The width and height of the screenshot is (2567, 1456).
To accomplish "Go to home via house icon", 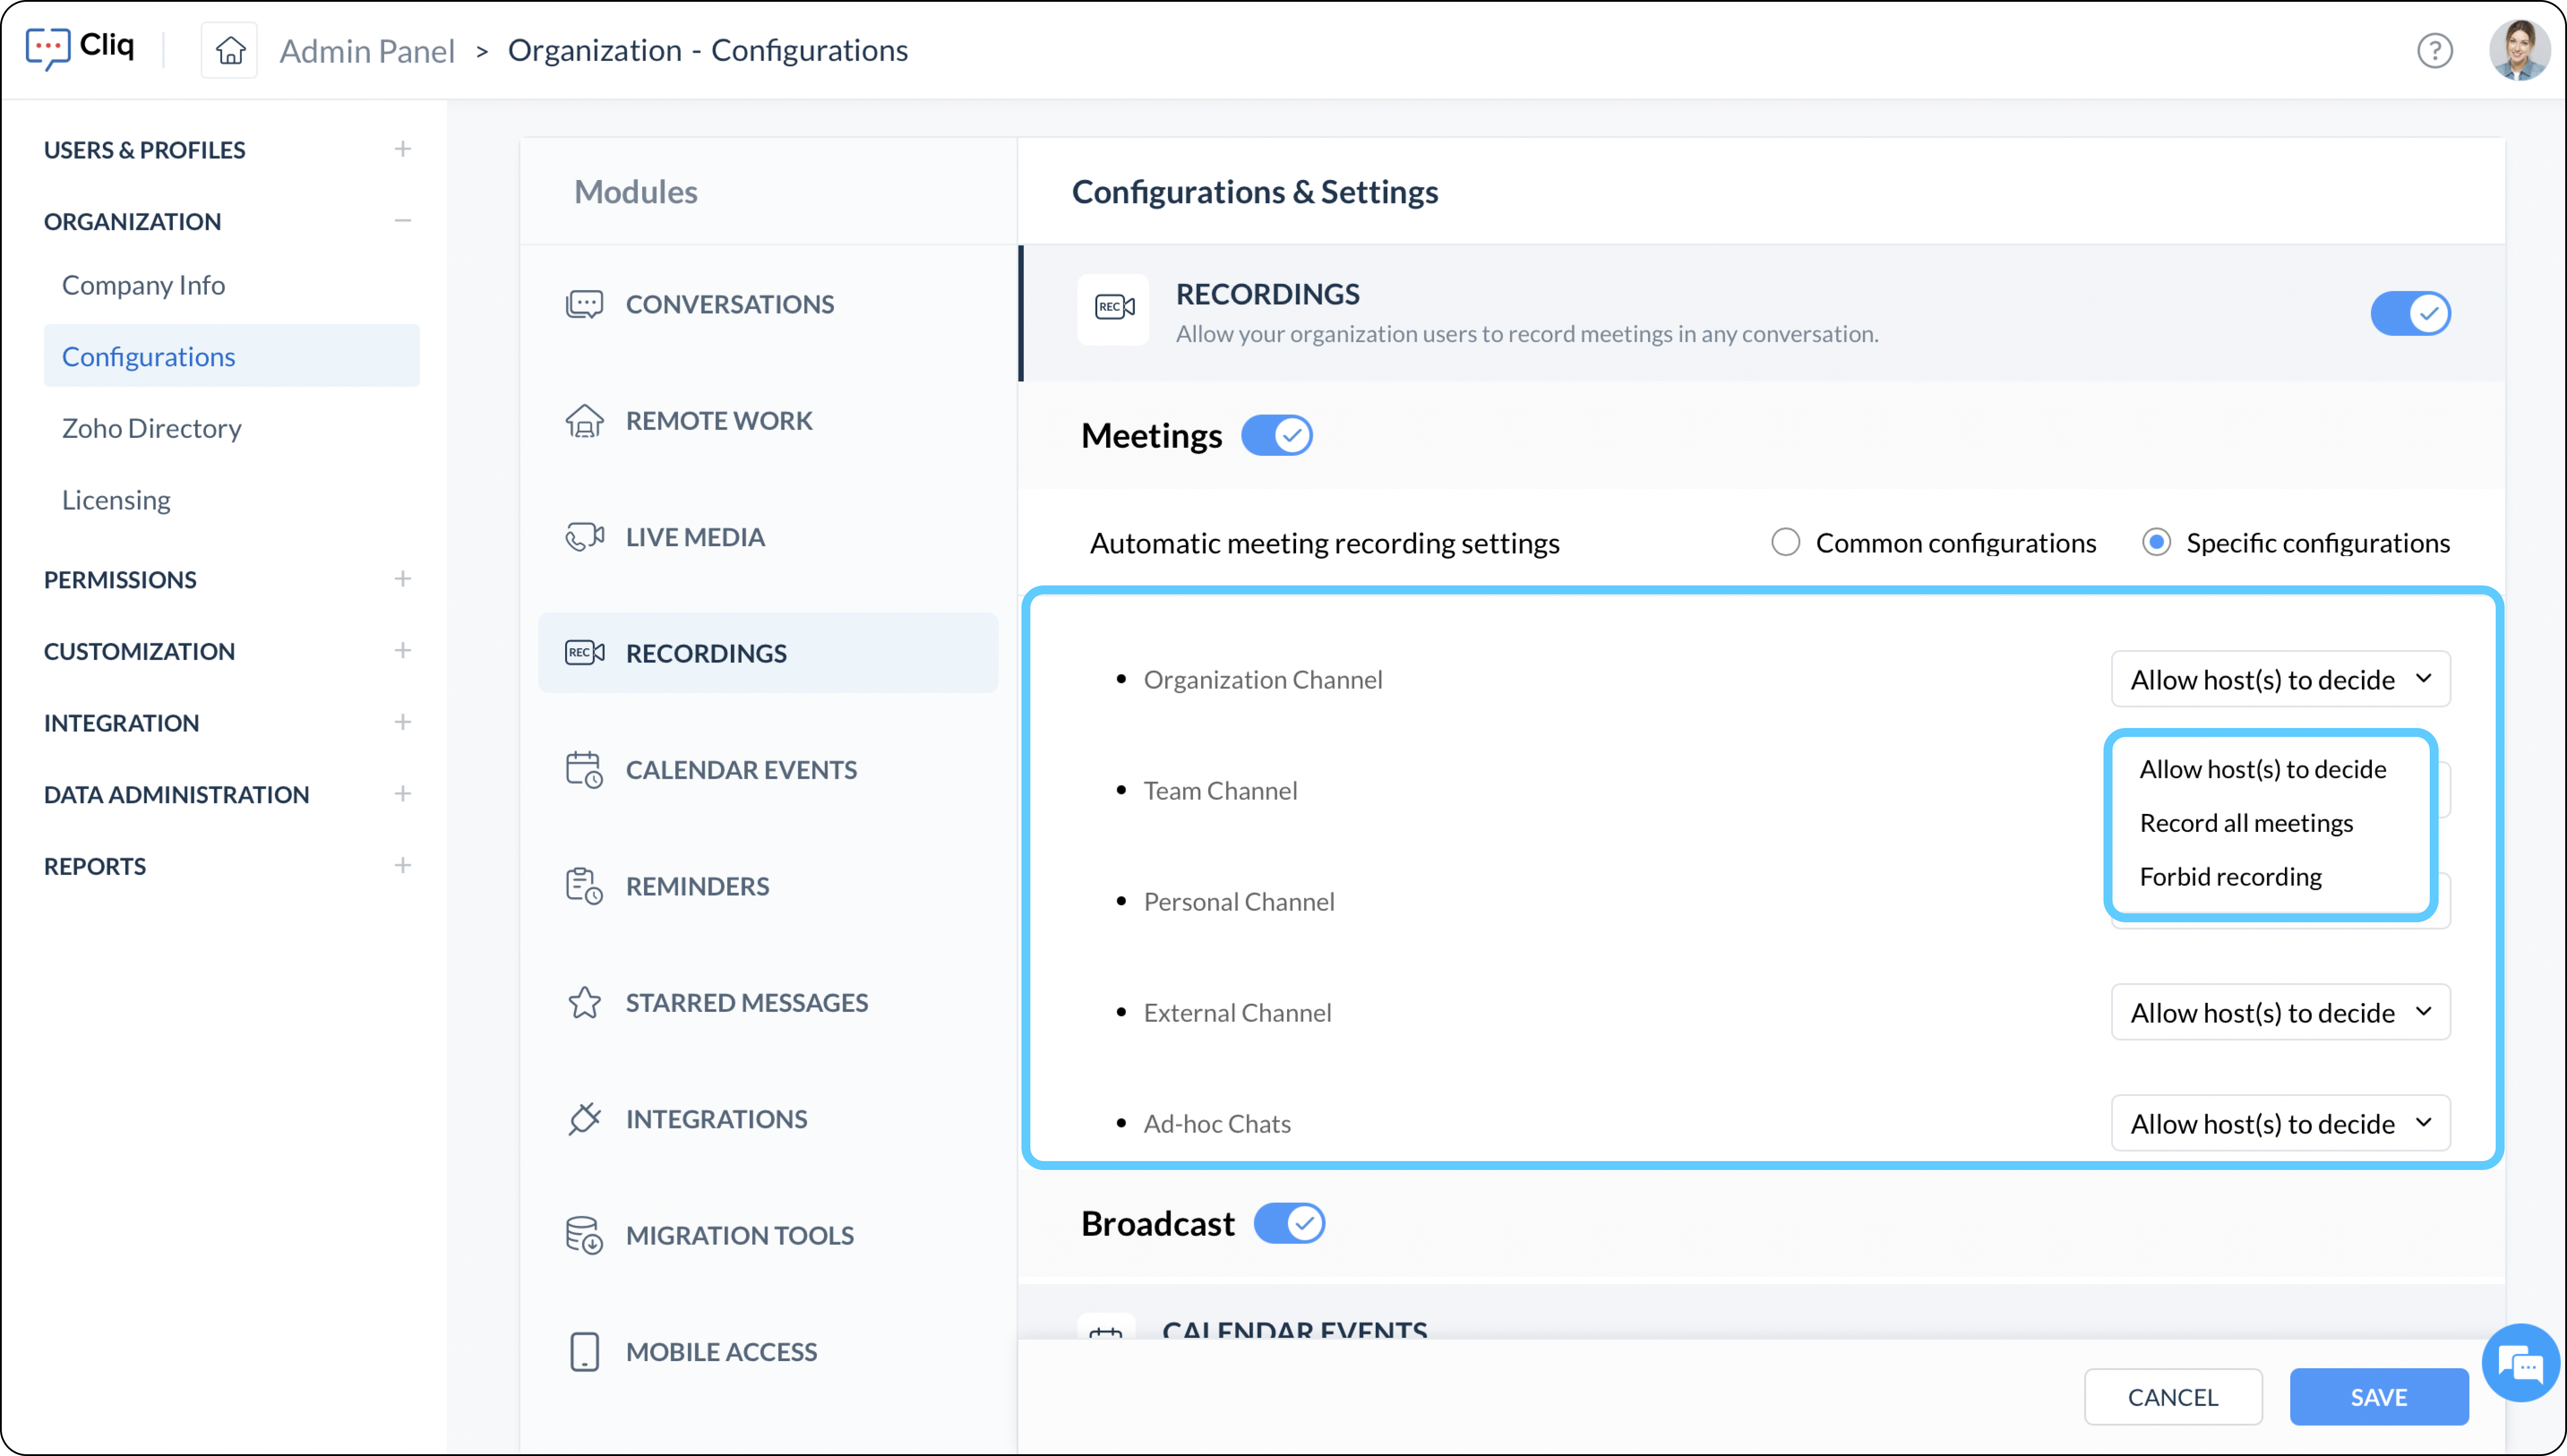I will (x=230, y=50).
